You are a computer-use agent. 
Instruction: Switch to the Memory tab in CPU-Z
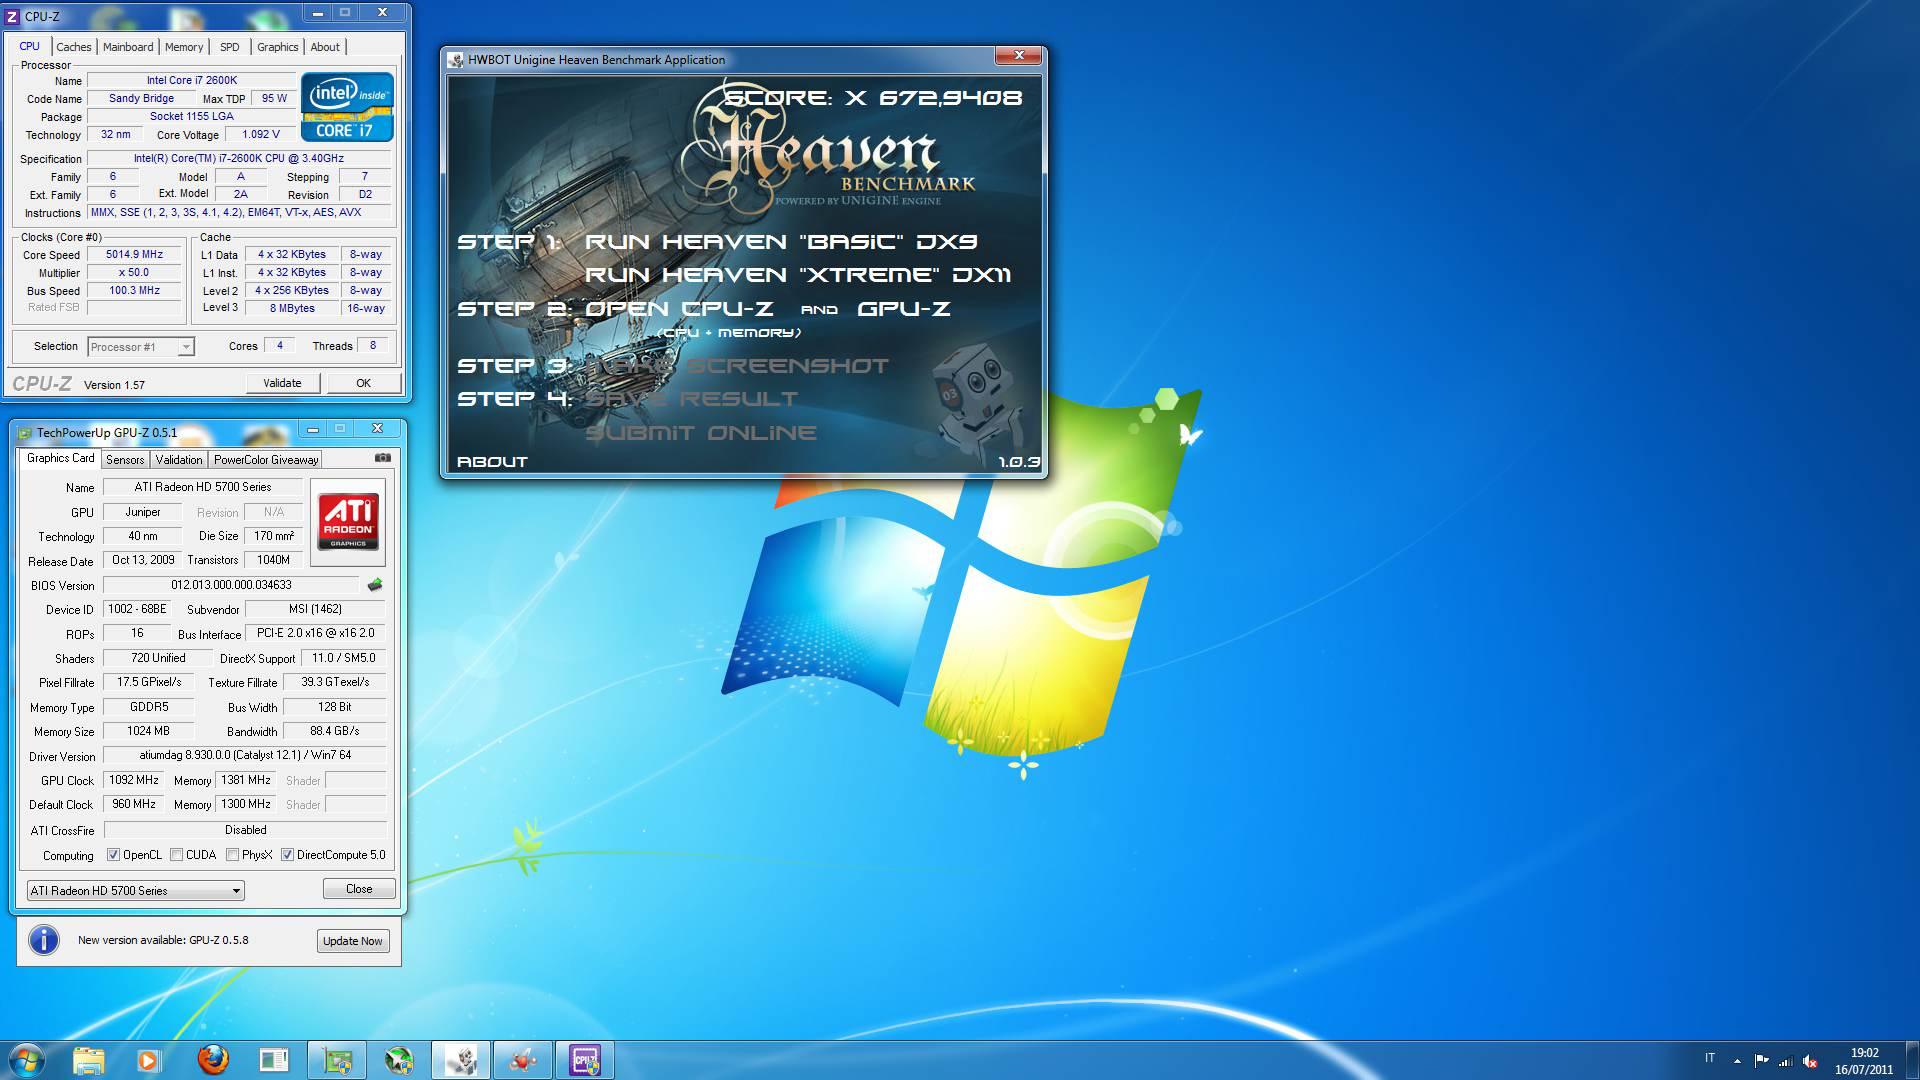[x=184, y=47]
